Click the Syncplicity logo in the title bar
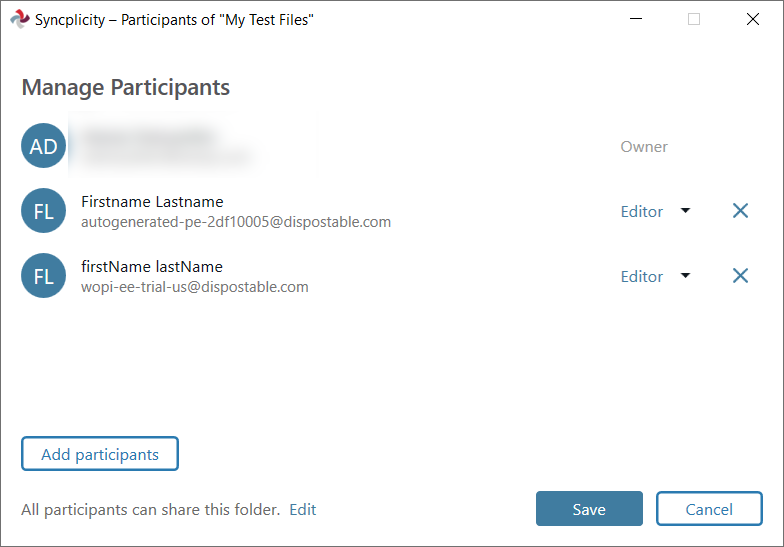The image size is (784, 547). pyautogui.click(x=20, y=19)
